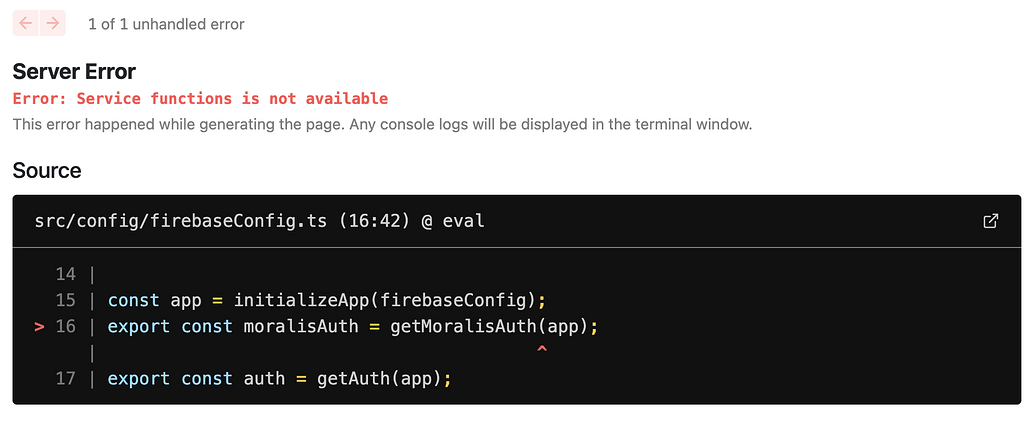The width and height of the screenshot is (1035, 421).
Task: Go to the next error arrow
Action: tap(53, 23)
